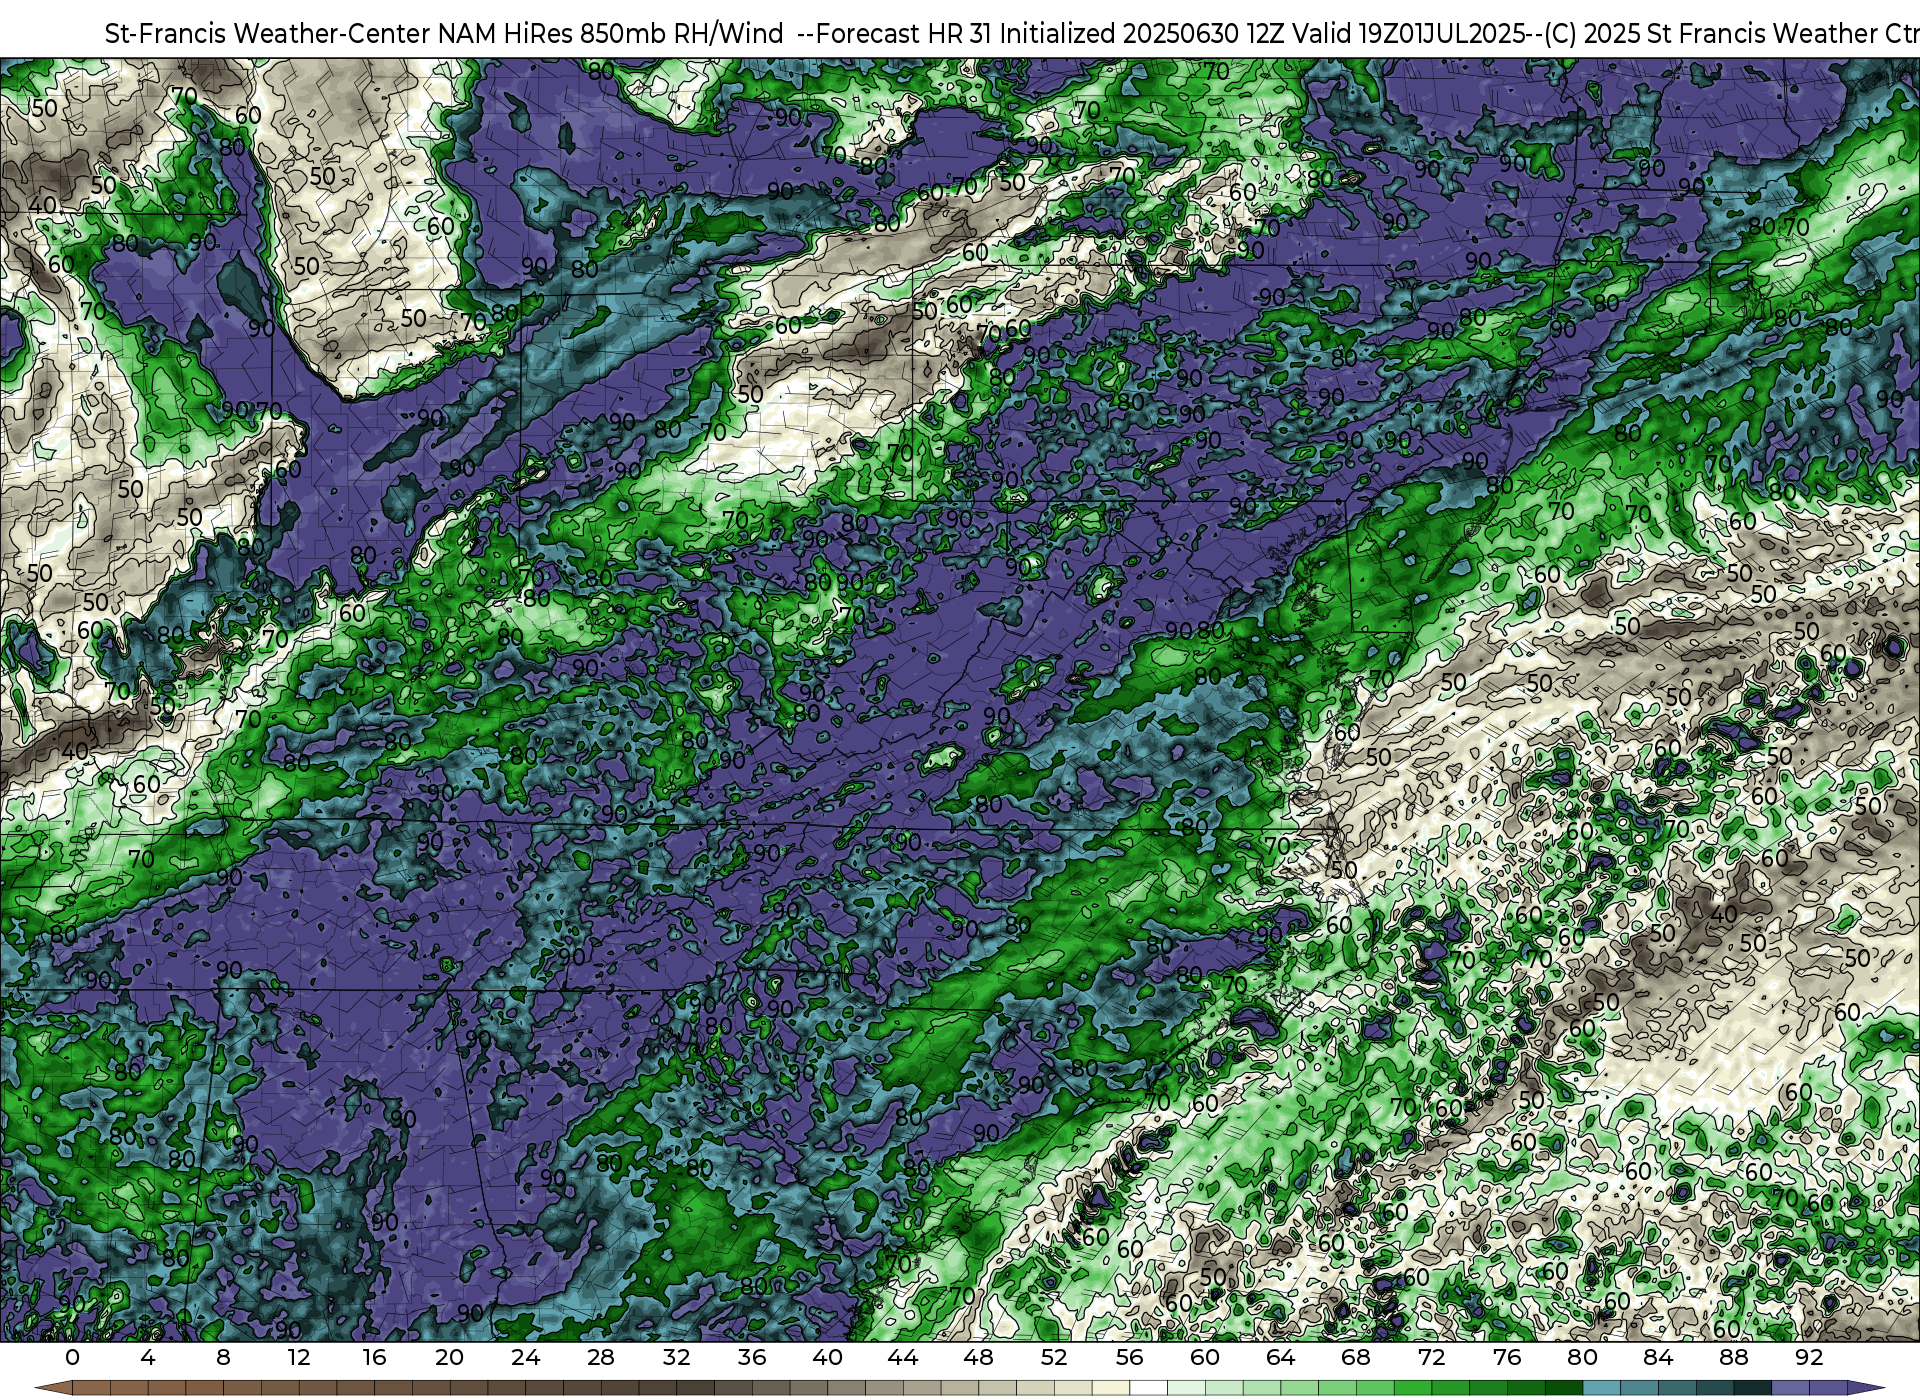The image size is (1920, 1400).
Task: Click the purple right arrow of the colorbar
Action: pos(1865,1388)
